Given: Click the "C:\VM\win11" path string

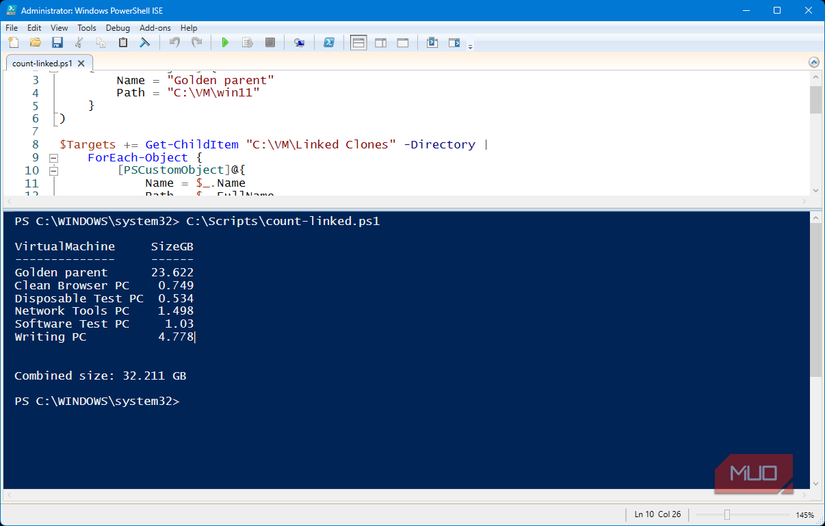Looking at the screenshot, I should click(x=213, y=93).
